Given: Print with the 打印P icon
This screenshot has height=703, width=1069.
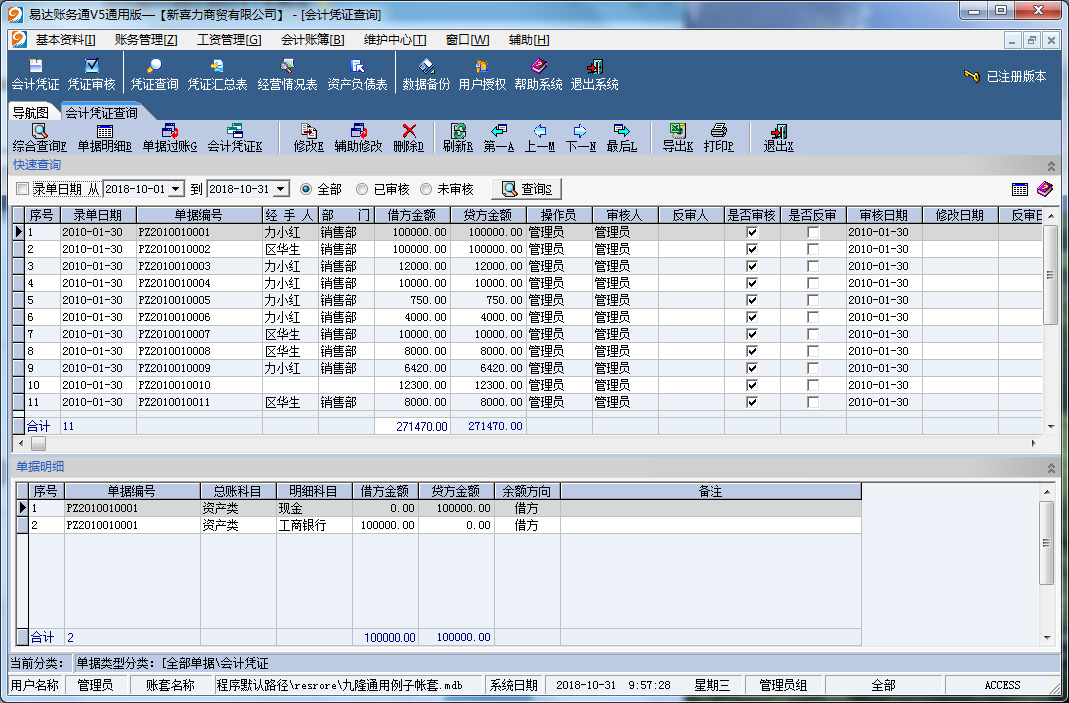Looking at the screenshot, I should (719, 138).
